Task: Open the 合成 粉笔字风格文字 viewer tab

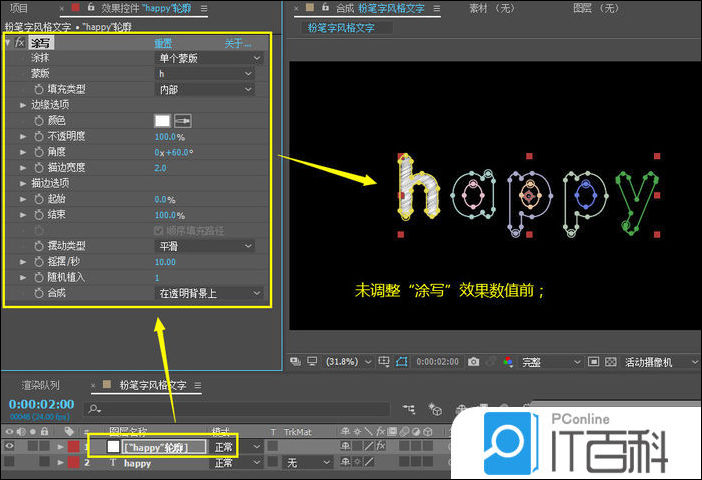Action: coord(380,8)
